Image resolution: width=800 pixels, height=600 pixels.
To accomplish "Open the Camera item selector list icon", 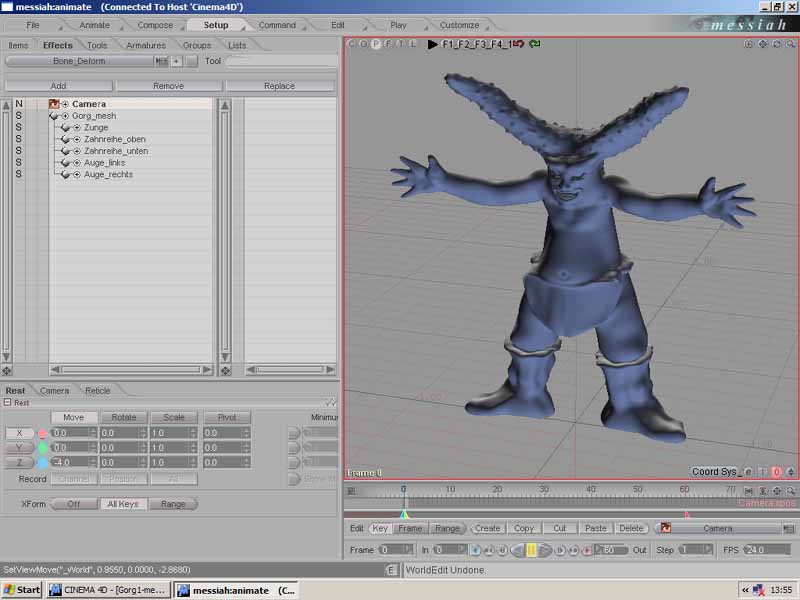I will point(788,529).
